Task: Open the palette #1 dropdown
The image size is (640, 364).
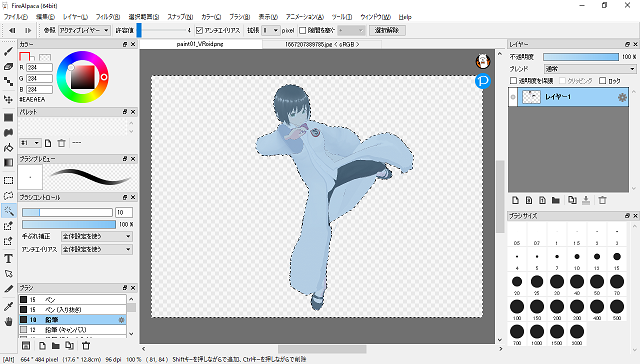Action: click(x=30, y=143)
